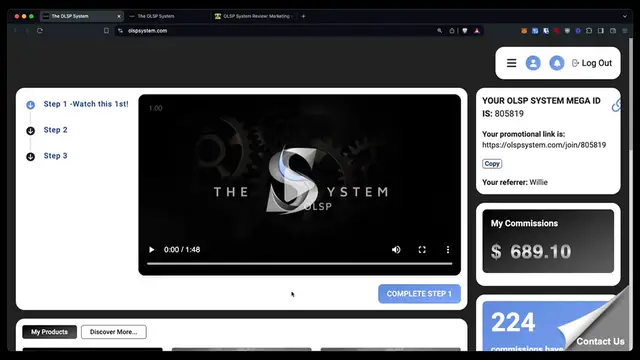The height and width of the screenshot is (360, 640).
Task: Click the chain link icon beside MEGA ID
Action: click(616, 105)
